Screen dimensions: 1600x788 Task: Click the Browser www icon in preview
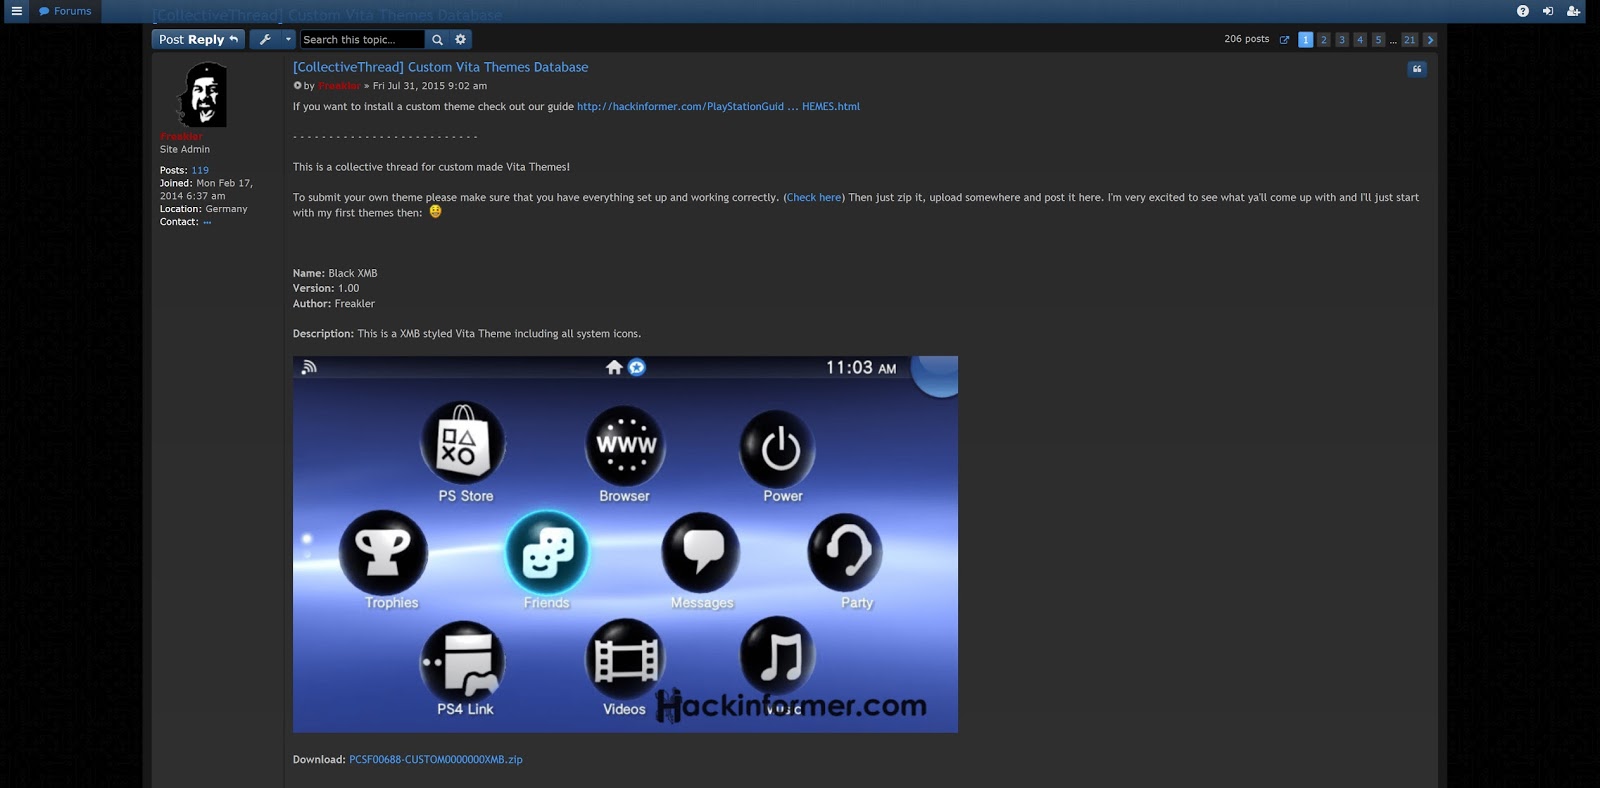[x=625, y=445]
